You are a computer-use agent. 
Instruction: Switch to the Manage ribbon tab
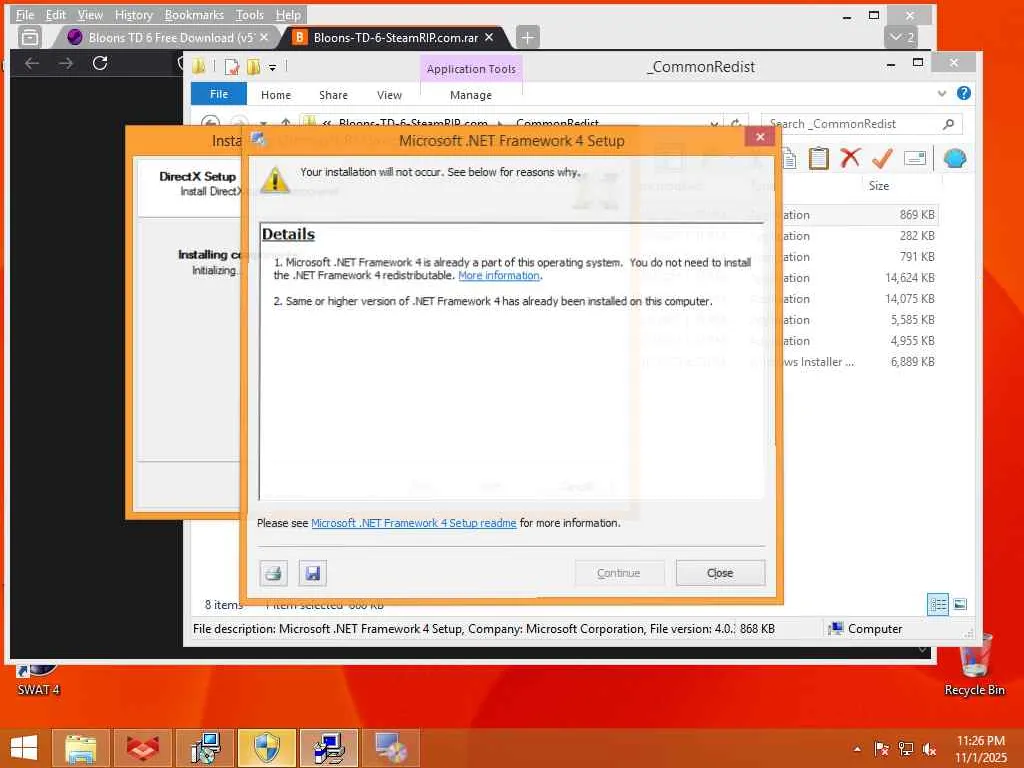click(471, 95)
